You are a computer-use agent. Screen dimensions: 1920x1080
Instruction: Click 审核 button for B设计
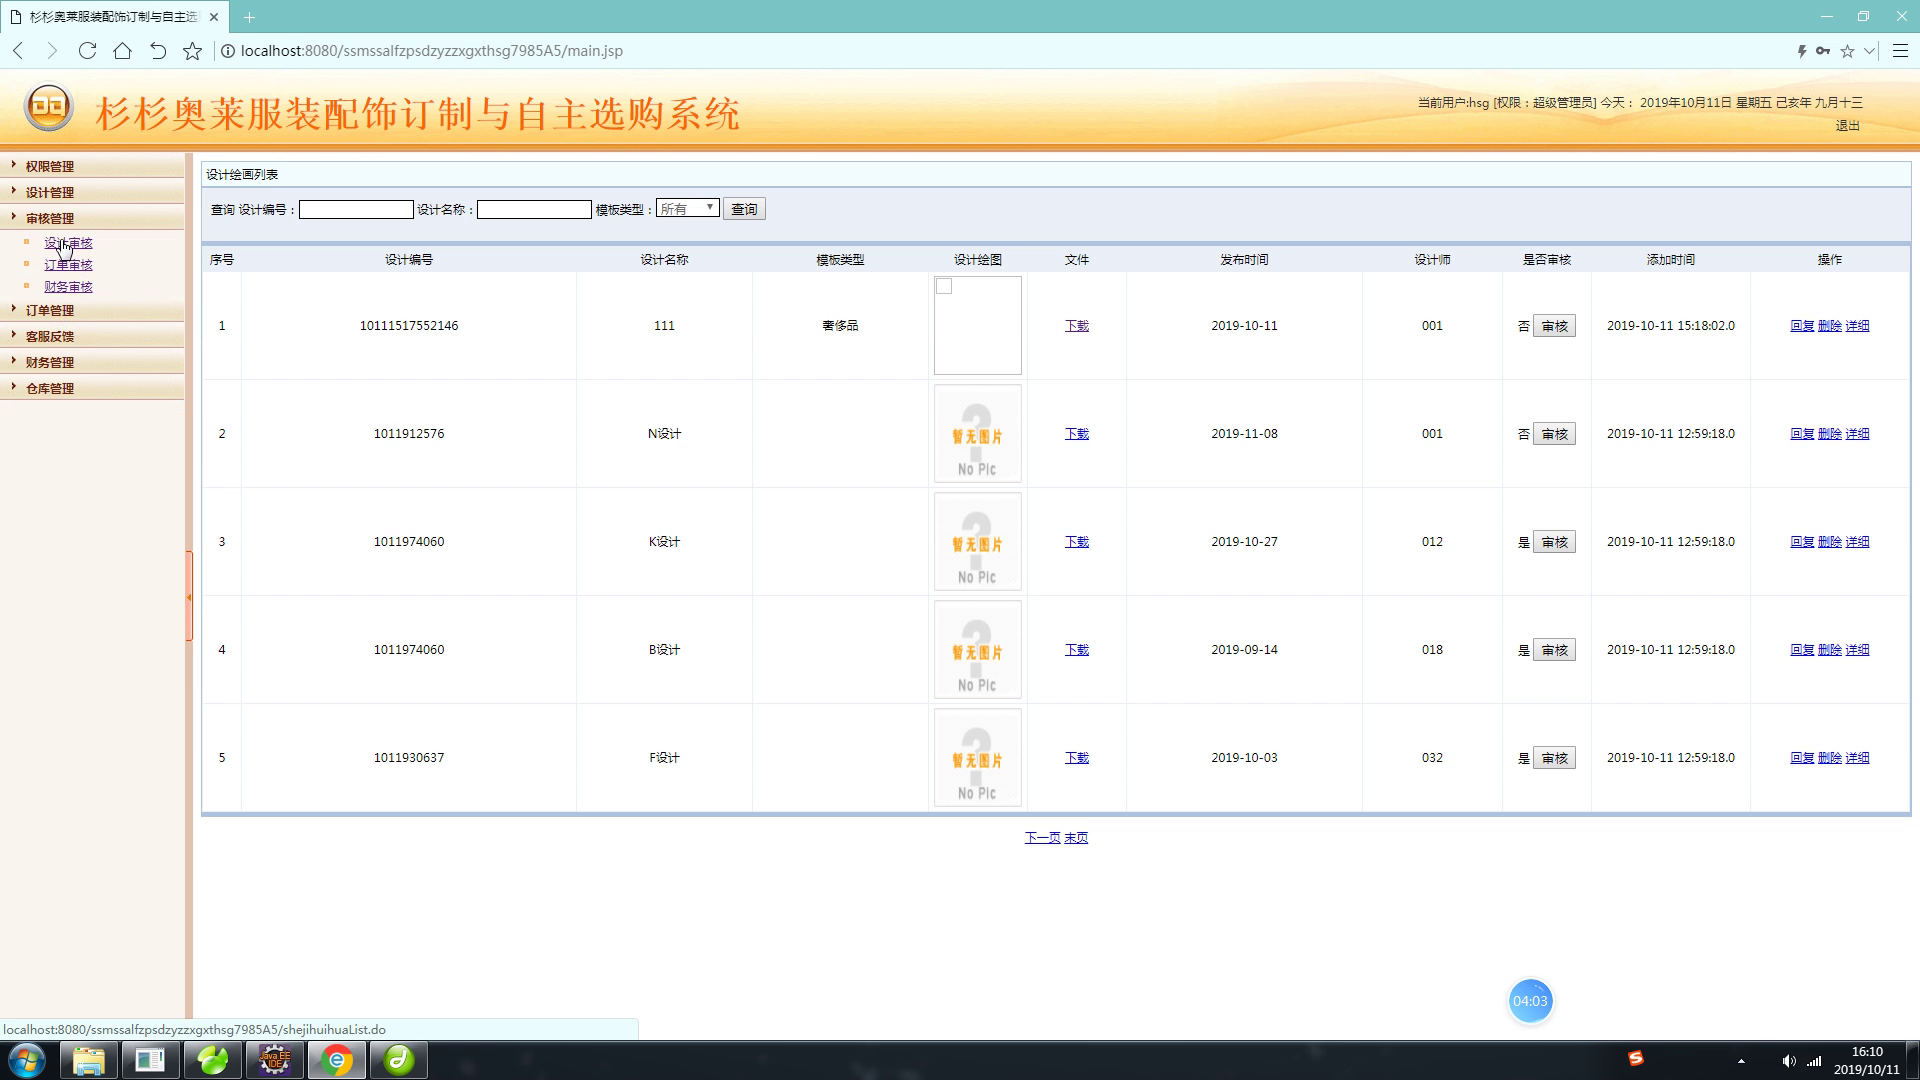click(x=1554, y=650)
